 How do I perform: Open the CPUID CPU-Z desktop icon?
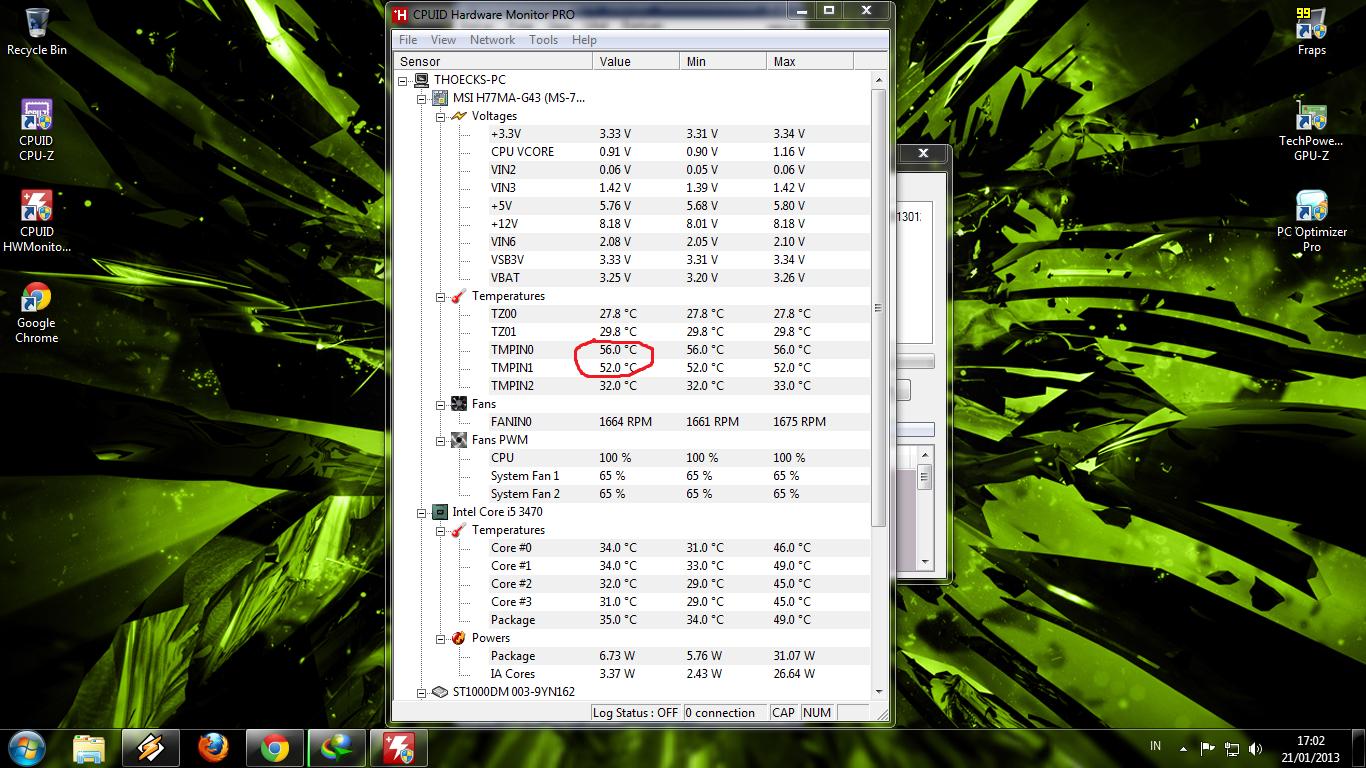pyautogui.click(x=36, y=129)
